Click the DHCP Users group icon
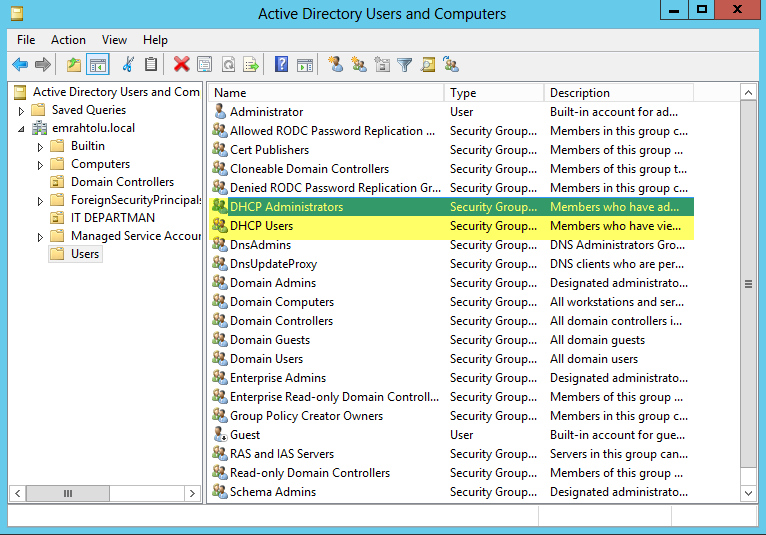 tap(220, 225)
